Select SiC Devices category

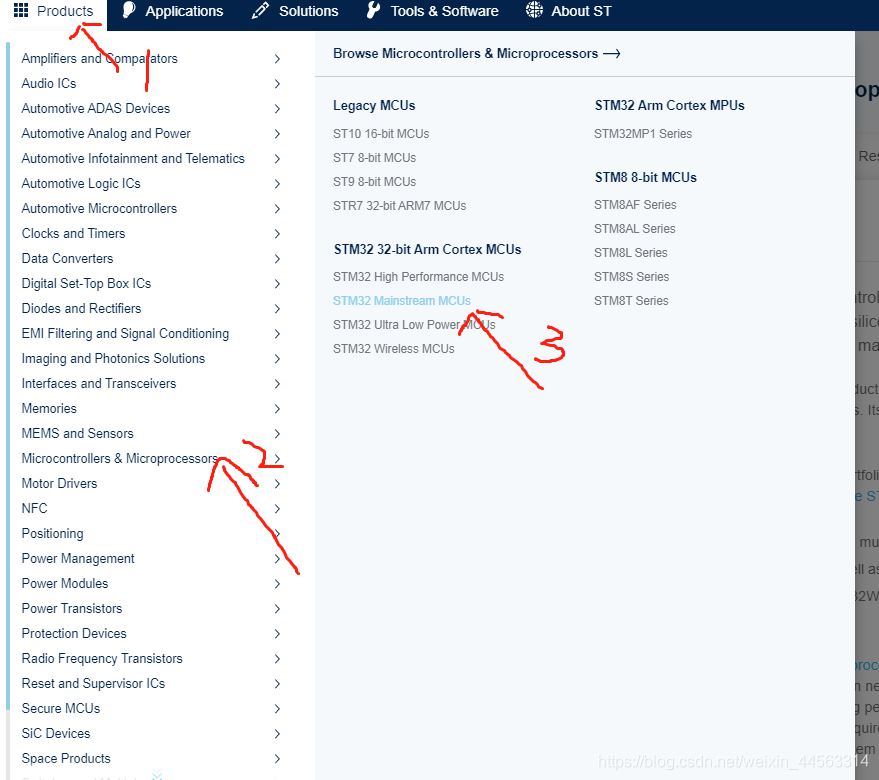pyautogui.click(x=55, y=733)
